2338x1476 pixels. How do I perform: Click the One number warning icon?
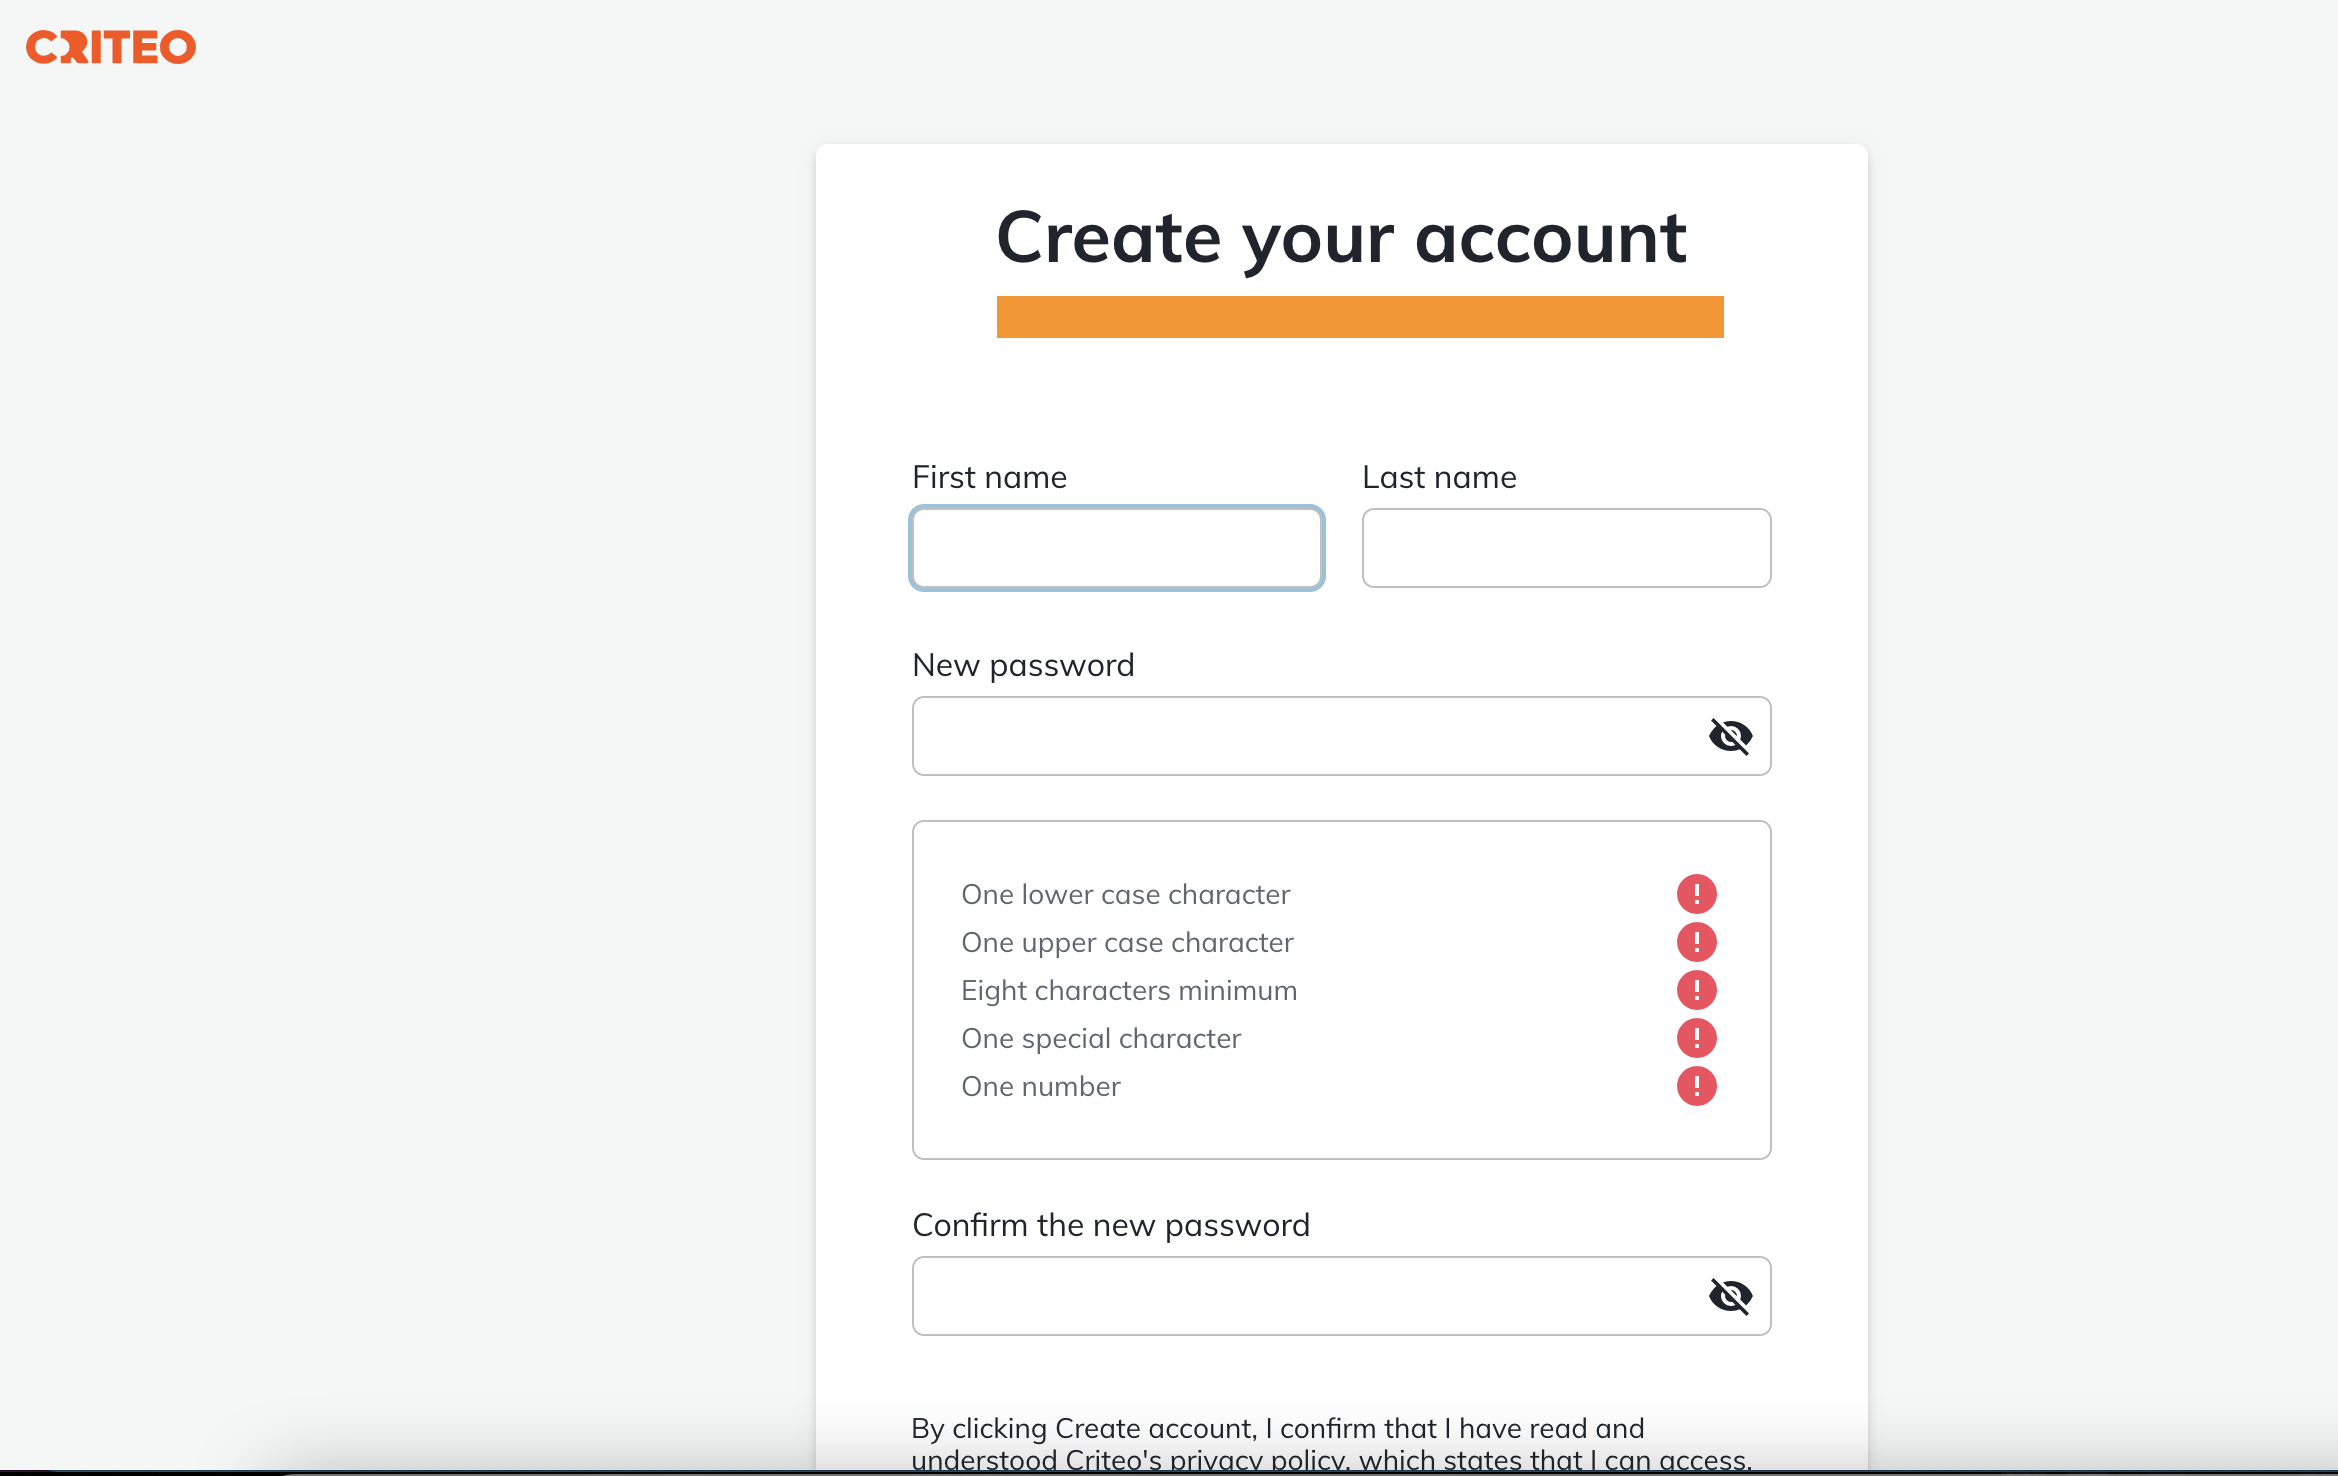[1697, 1086]
